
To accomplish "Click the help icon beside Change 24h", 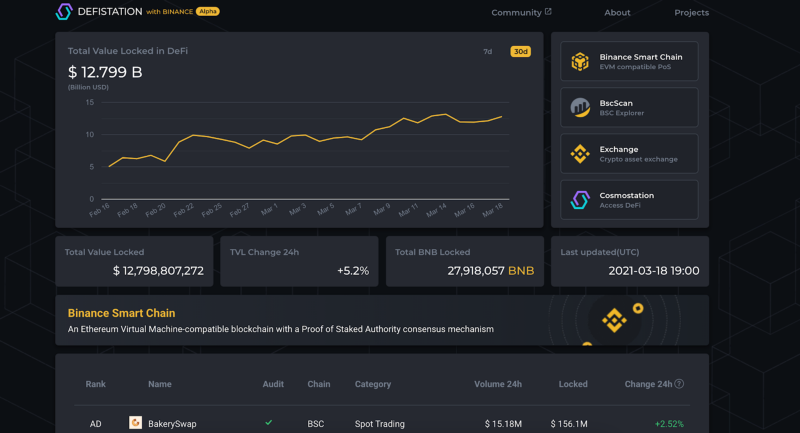I will click(679, 384).
